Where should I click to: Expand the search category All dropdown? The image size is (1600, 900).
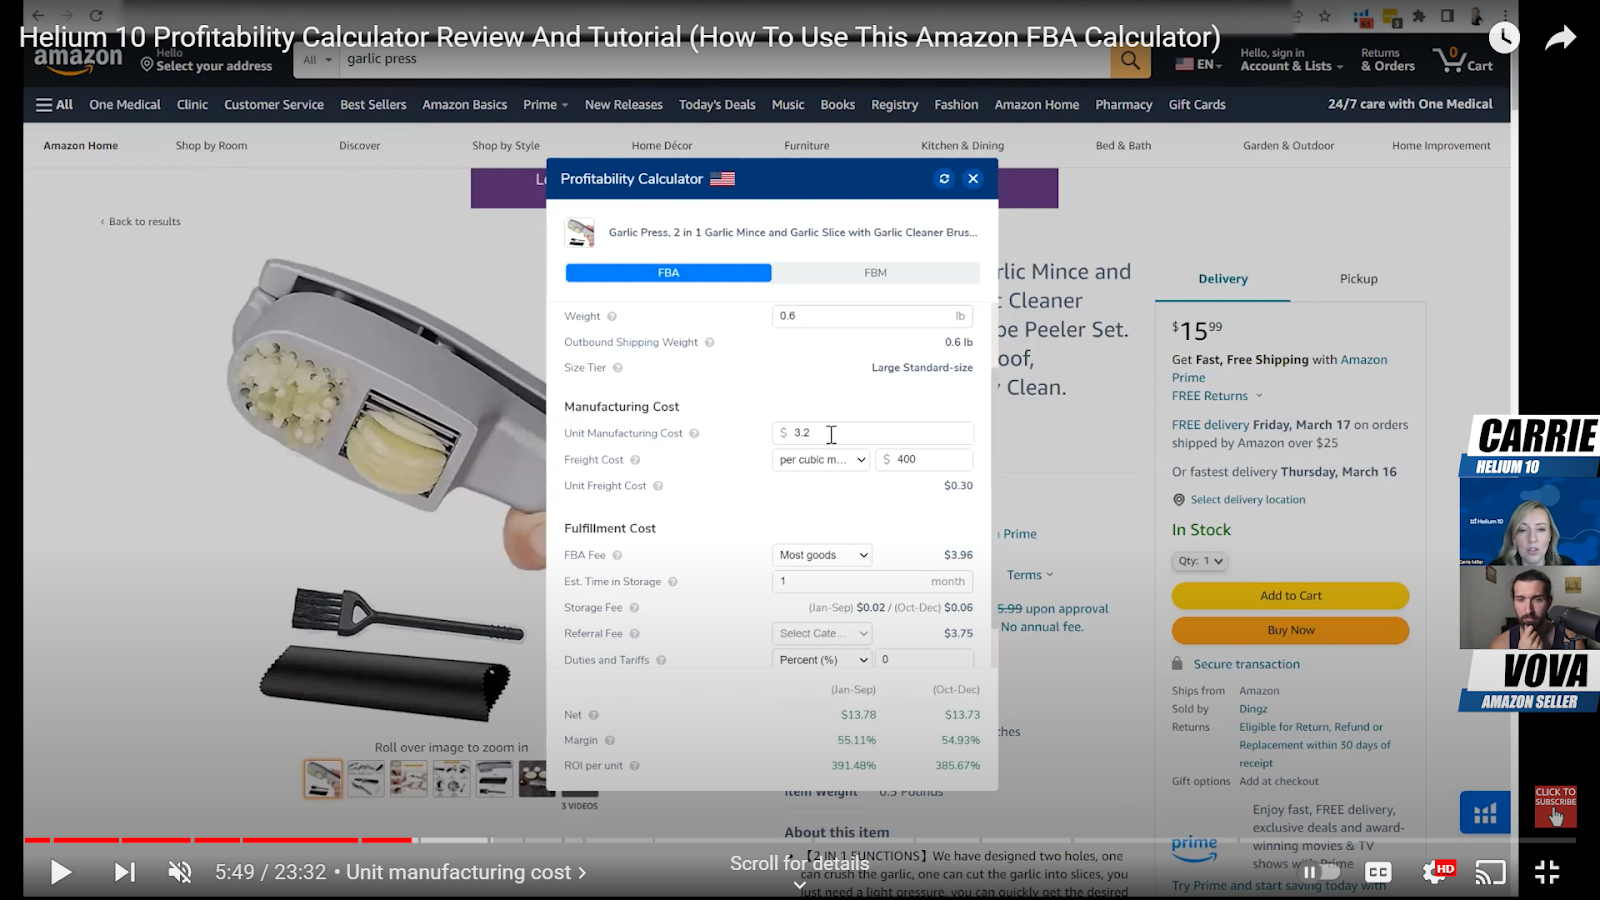click(318, 60)
